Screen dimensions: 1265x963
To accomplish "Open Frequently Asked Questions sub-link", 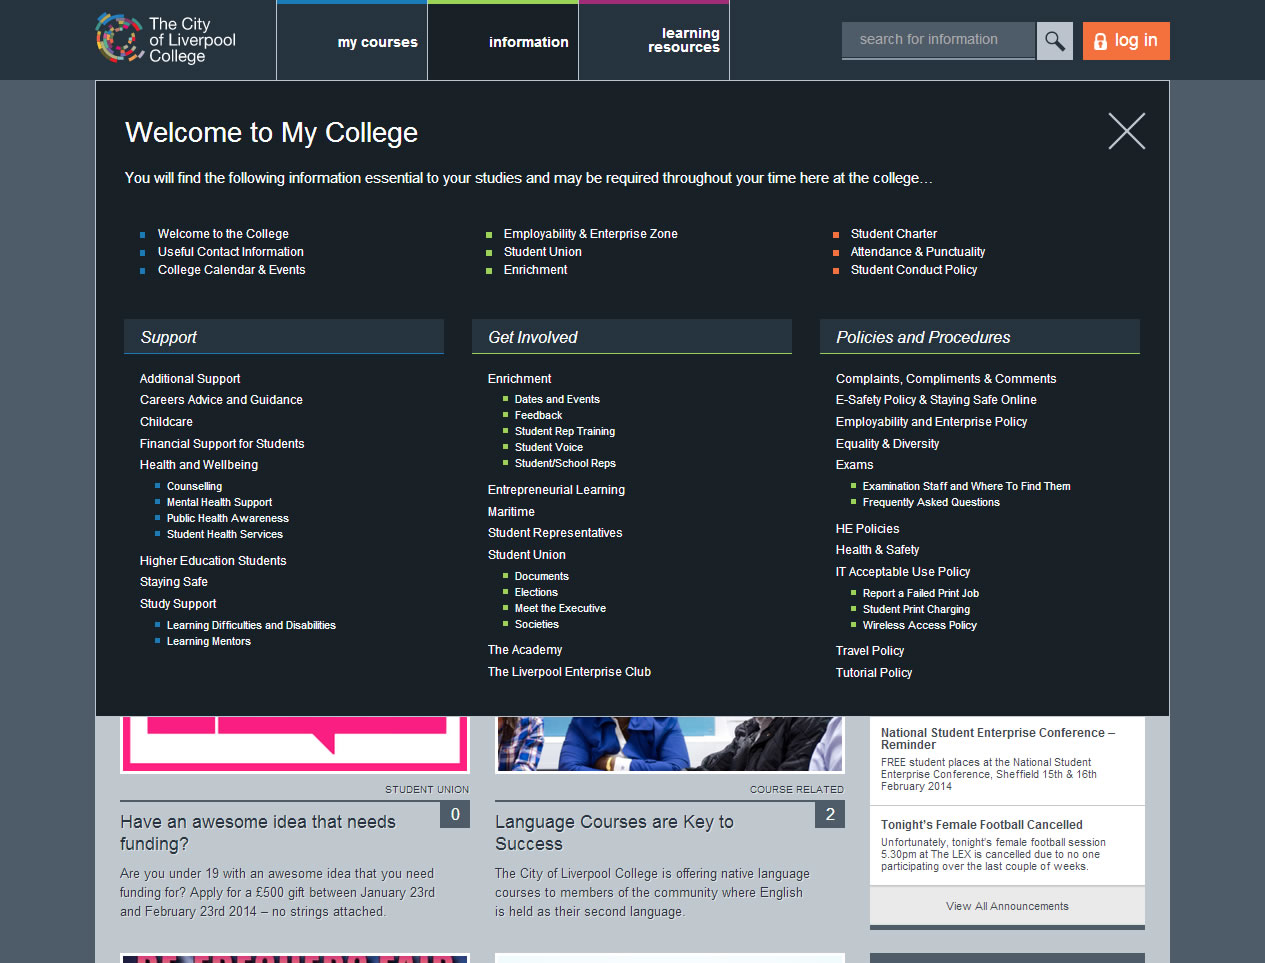I will coord(931,503).
